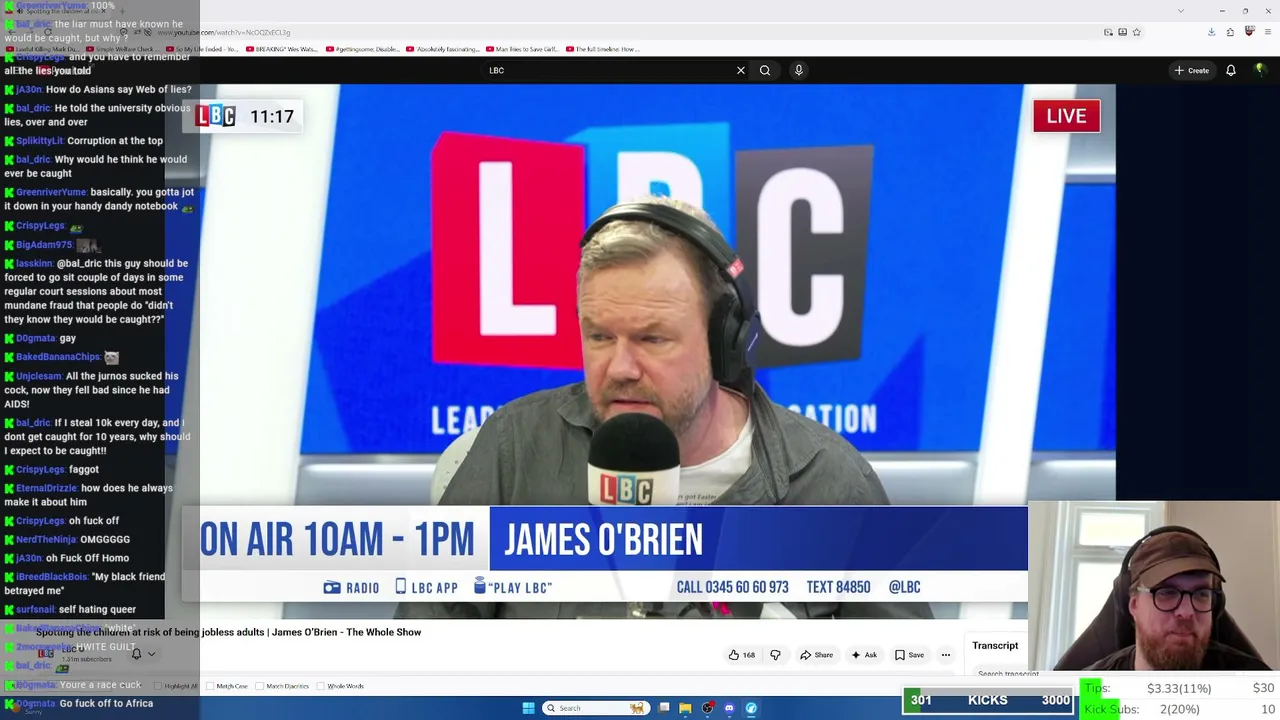The image size is (1280, 720).
Task: Open the 'Absolutely fascinating...' bookmark
Action: 443,49
